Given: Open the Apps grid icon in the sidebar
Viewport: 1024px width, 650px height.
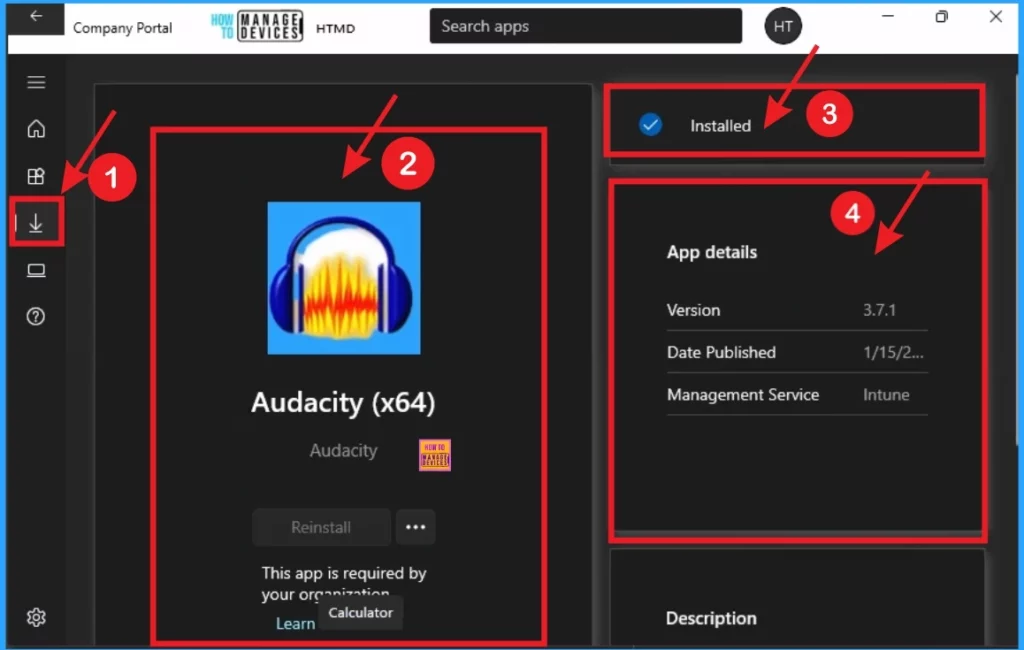Looking at the screenshot, I should pyautogui.click(x=36, y=176).
